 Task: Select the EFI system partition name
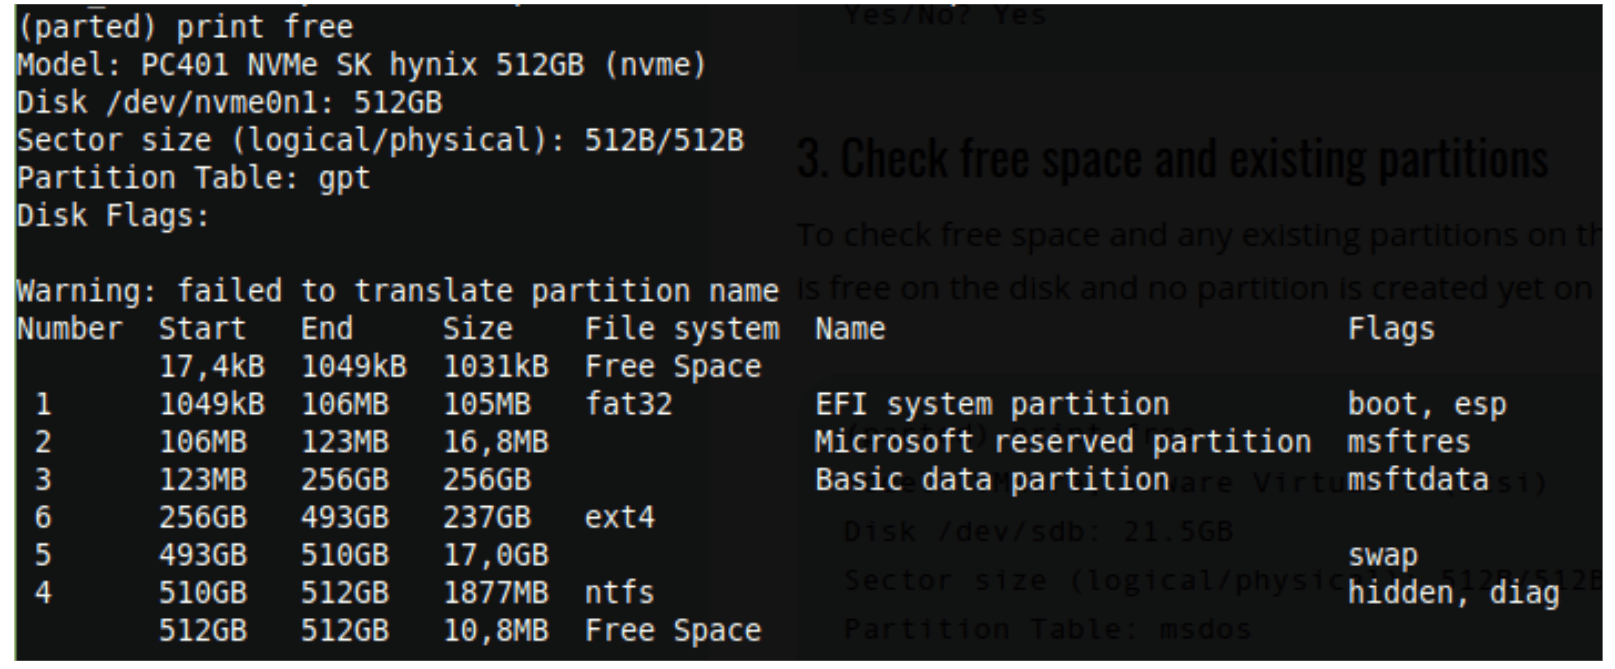point(991,405)
